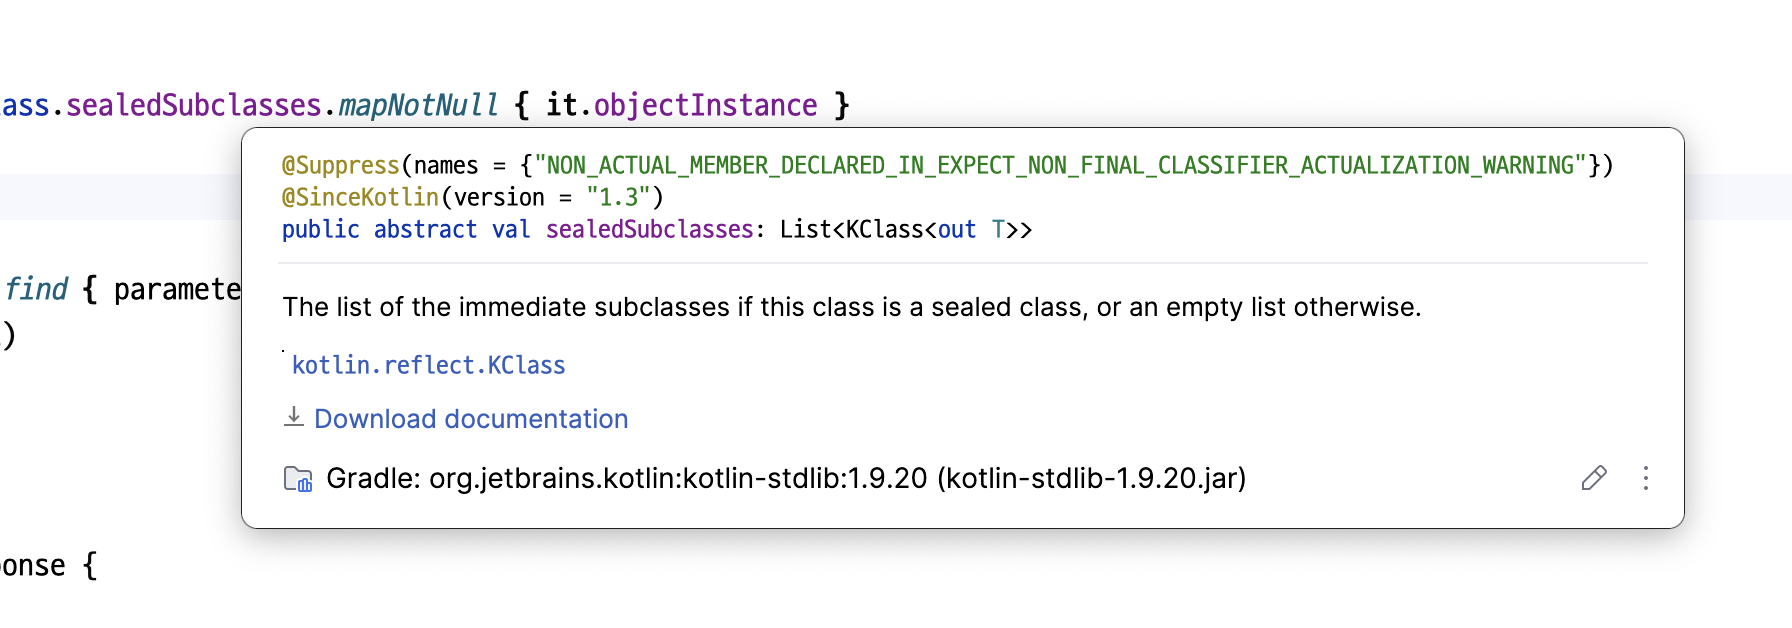Click the Gradle library folder icon
The height and width of the screenshot is (628, 1792).
click(298, 479)
